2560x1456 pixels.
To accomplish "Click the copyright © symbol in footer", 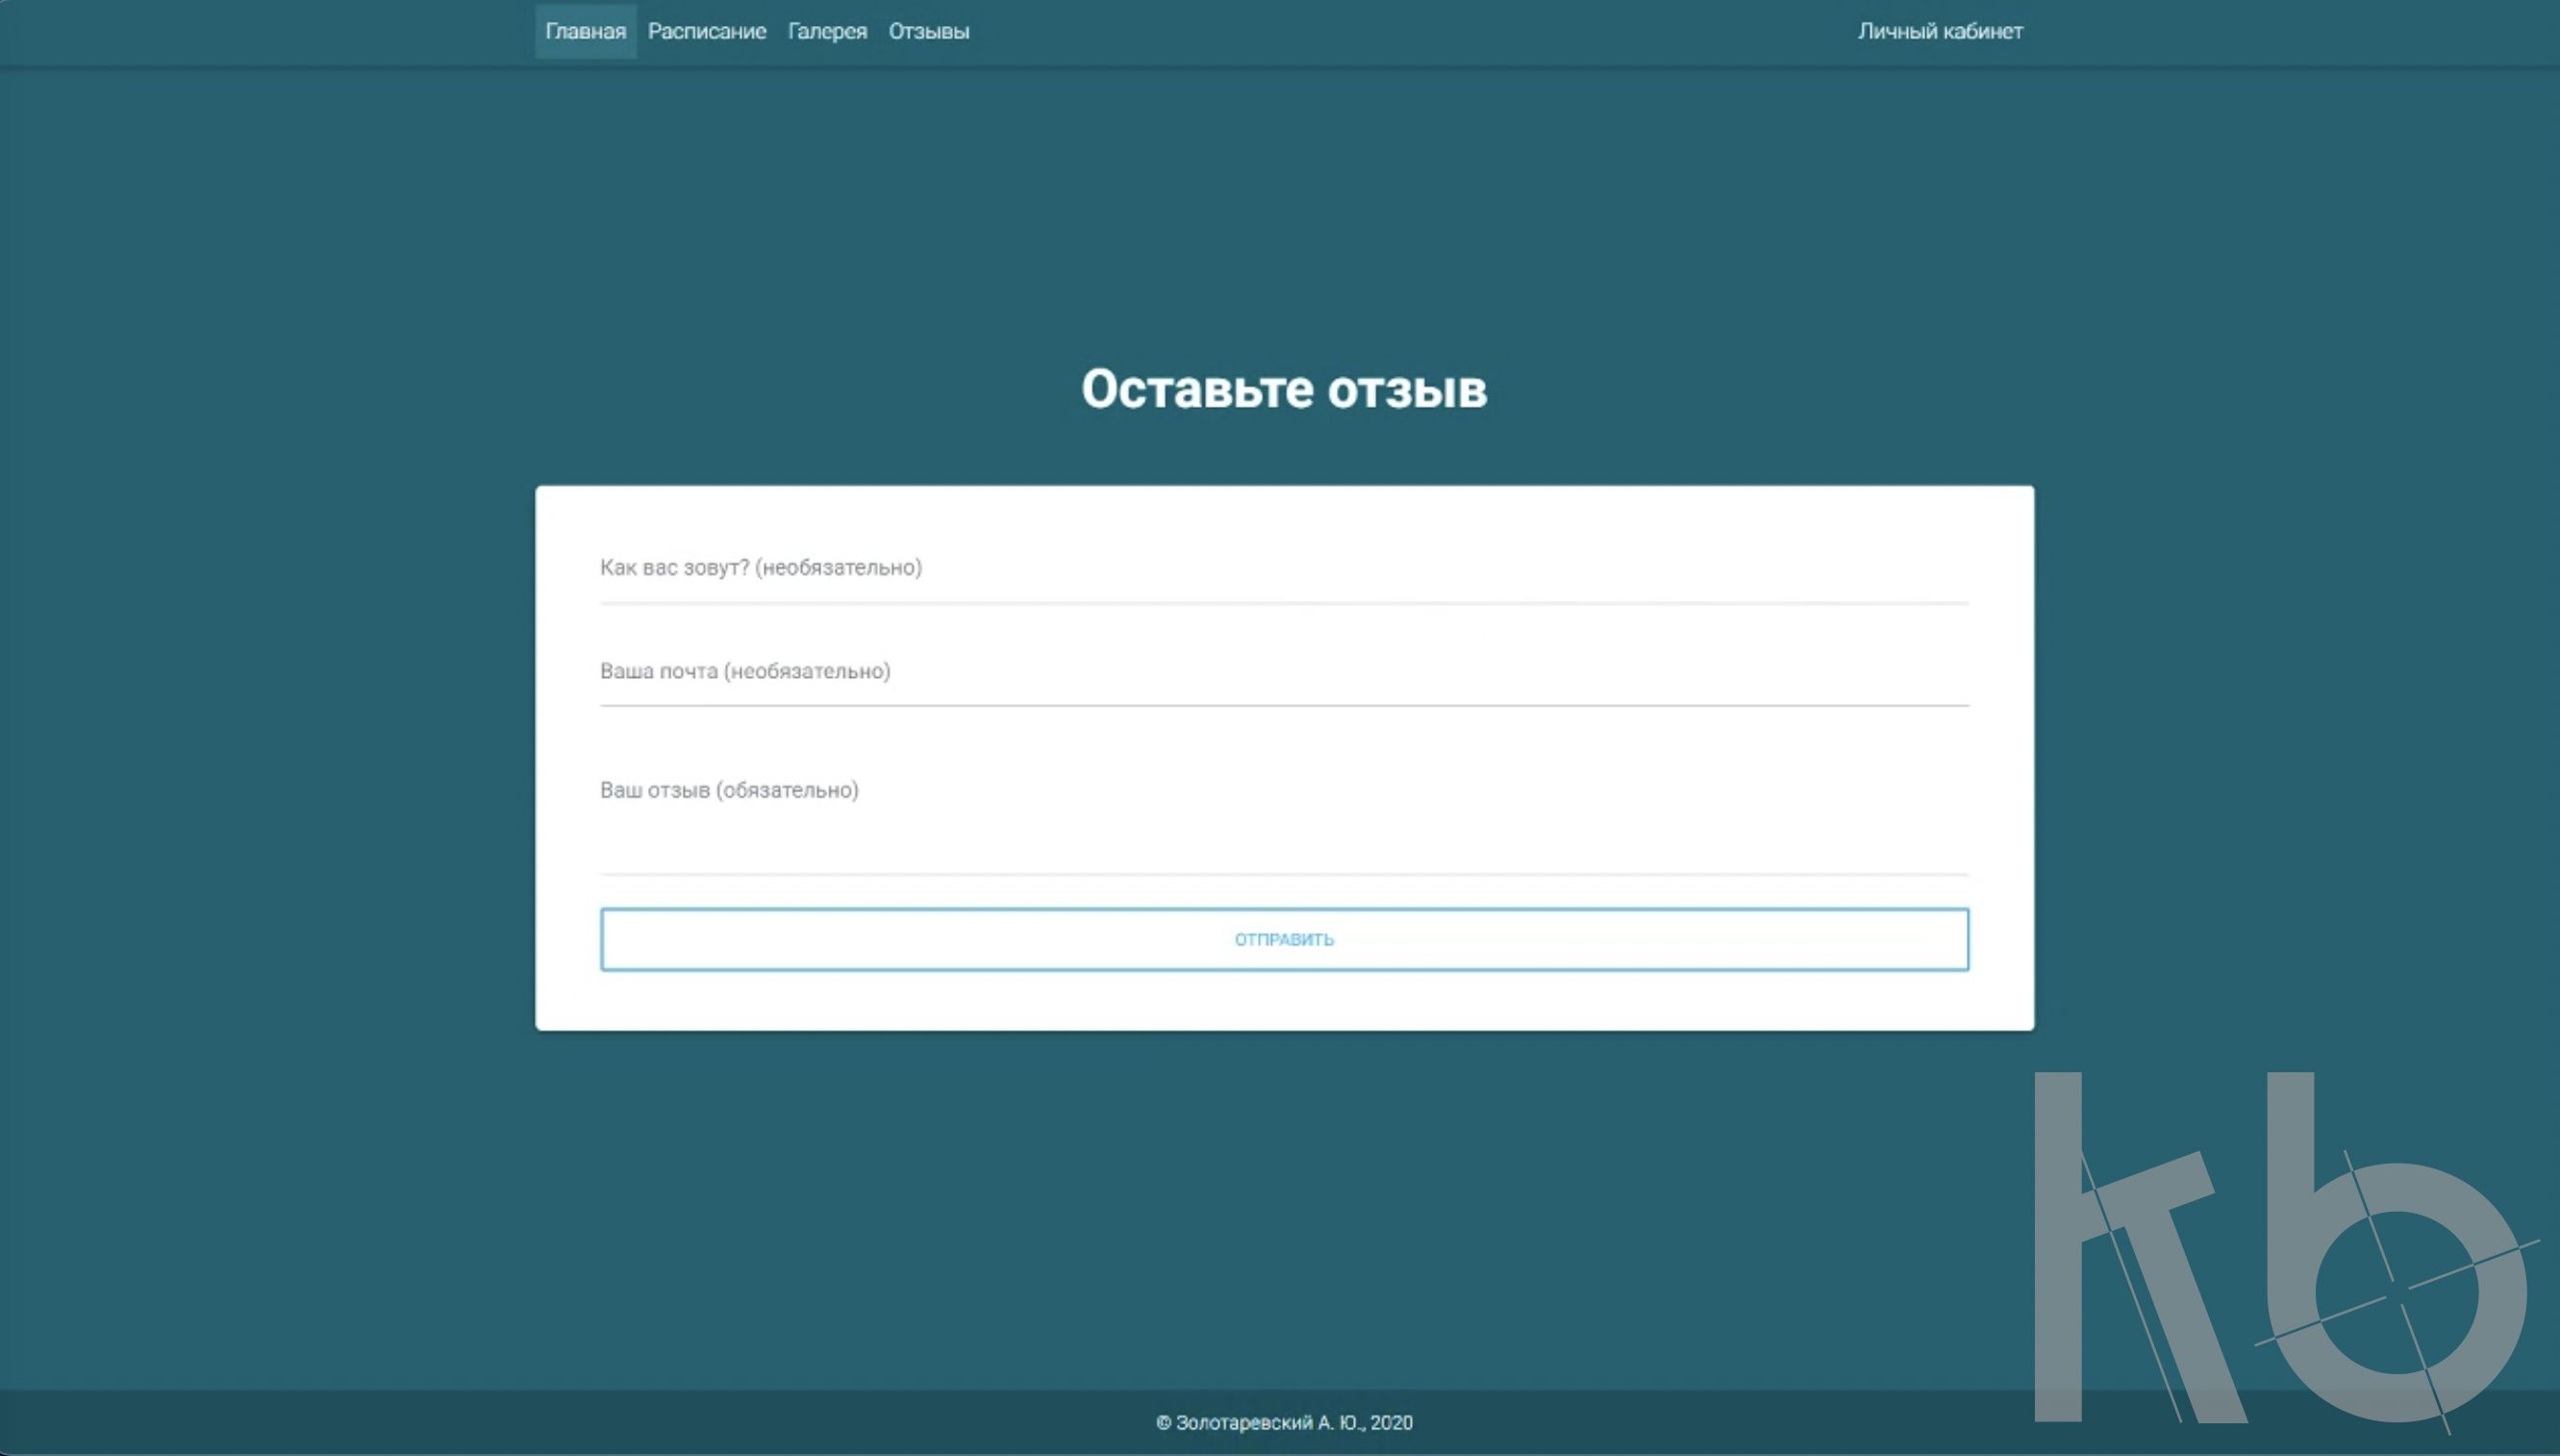I will 1163,1422.
